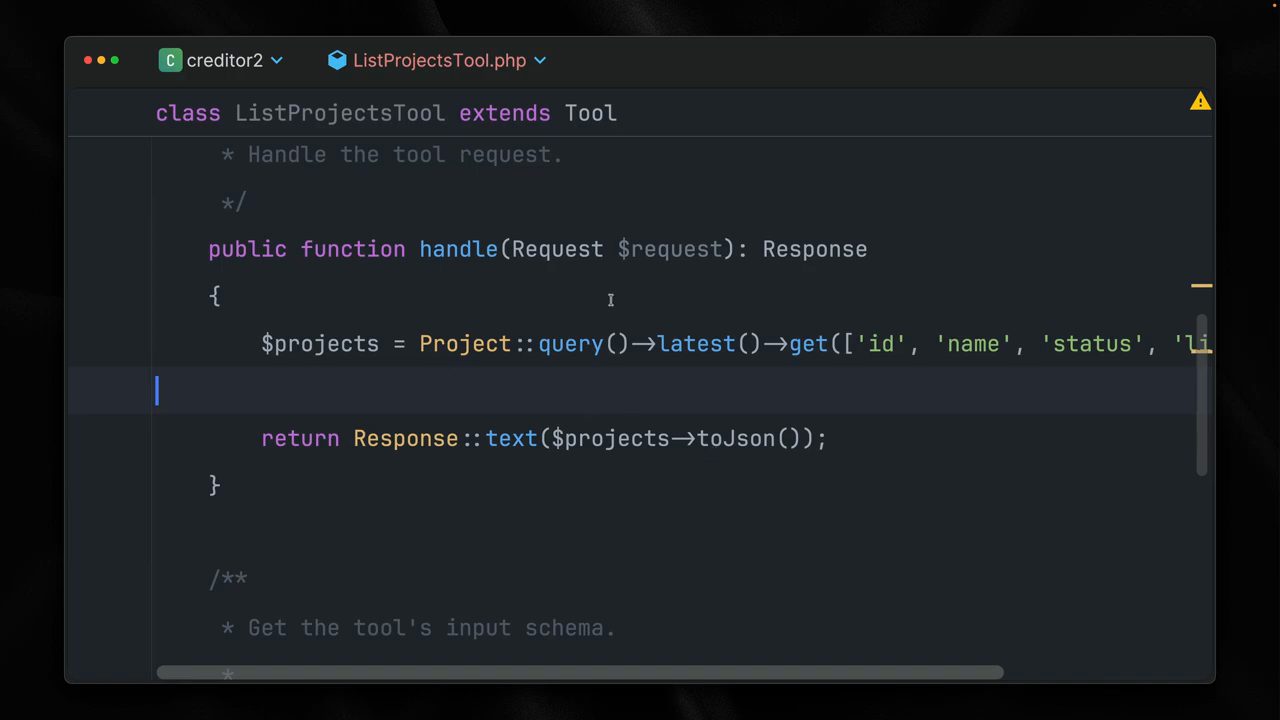
Task: Click the 'return' keyword
Action: 300,438
